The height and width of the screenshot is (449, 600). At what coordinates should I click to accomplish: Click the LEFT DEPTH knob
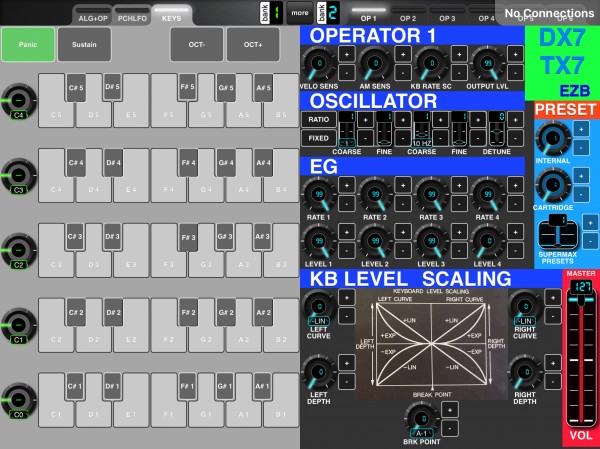coord(319,373)
